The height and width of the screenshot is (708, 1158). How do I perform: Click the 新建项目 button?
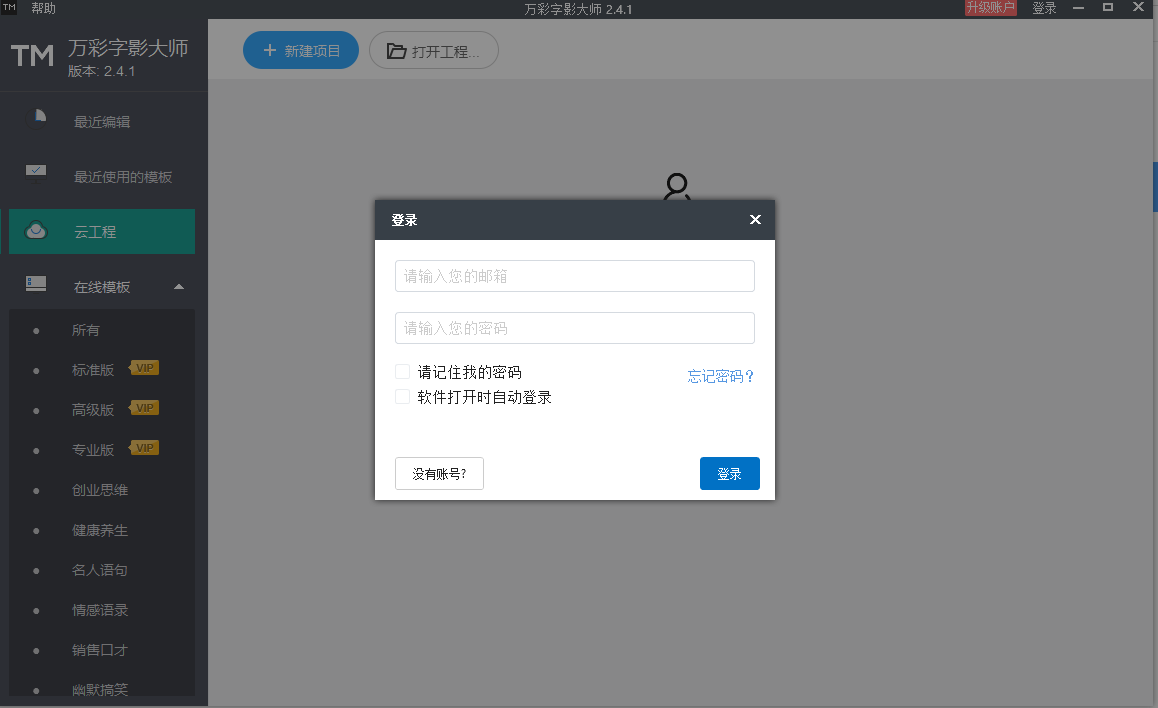pyautogui.click(x=300, y=49)
